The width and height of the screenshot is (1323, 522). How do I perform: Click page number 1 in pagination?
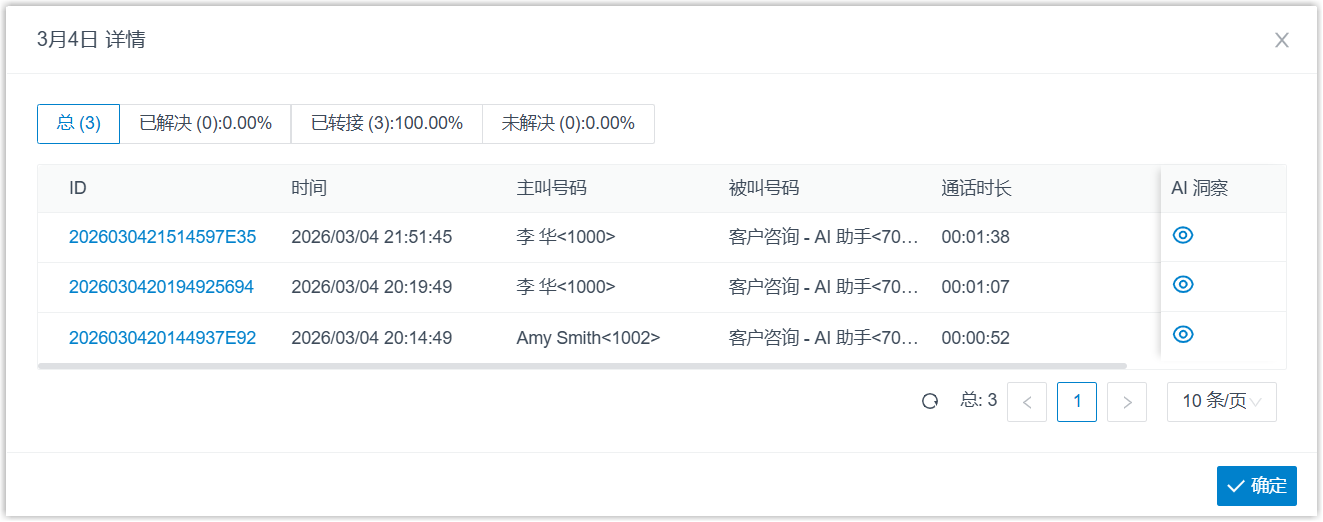click(x=1077, y=402)
